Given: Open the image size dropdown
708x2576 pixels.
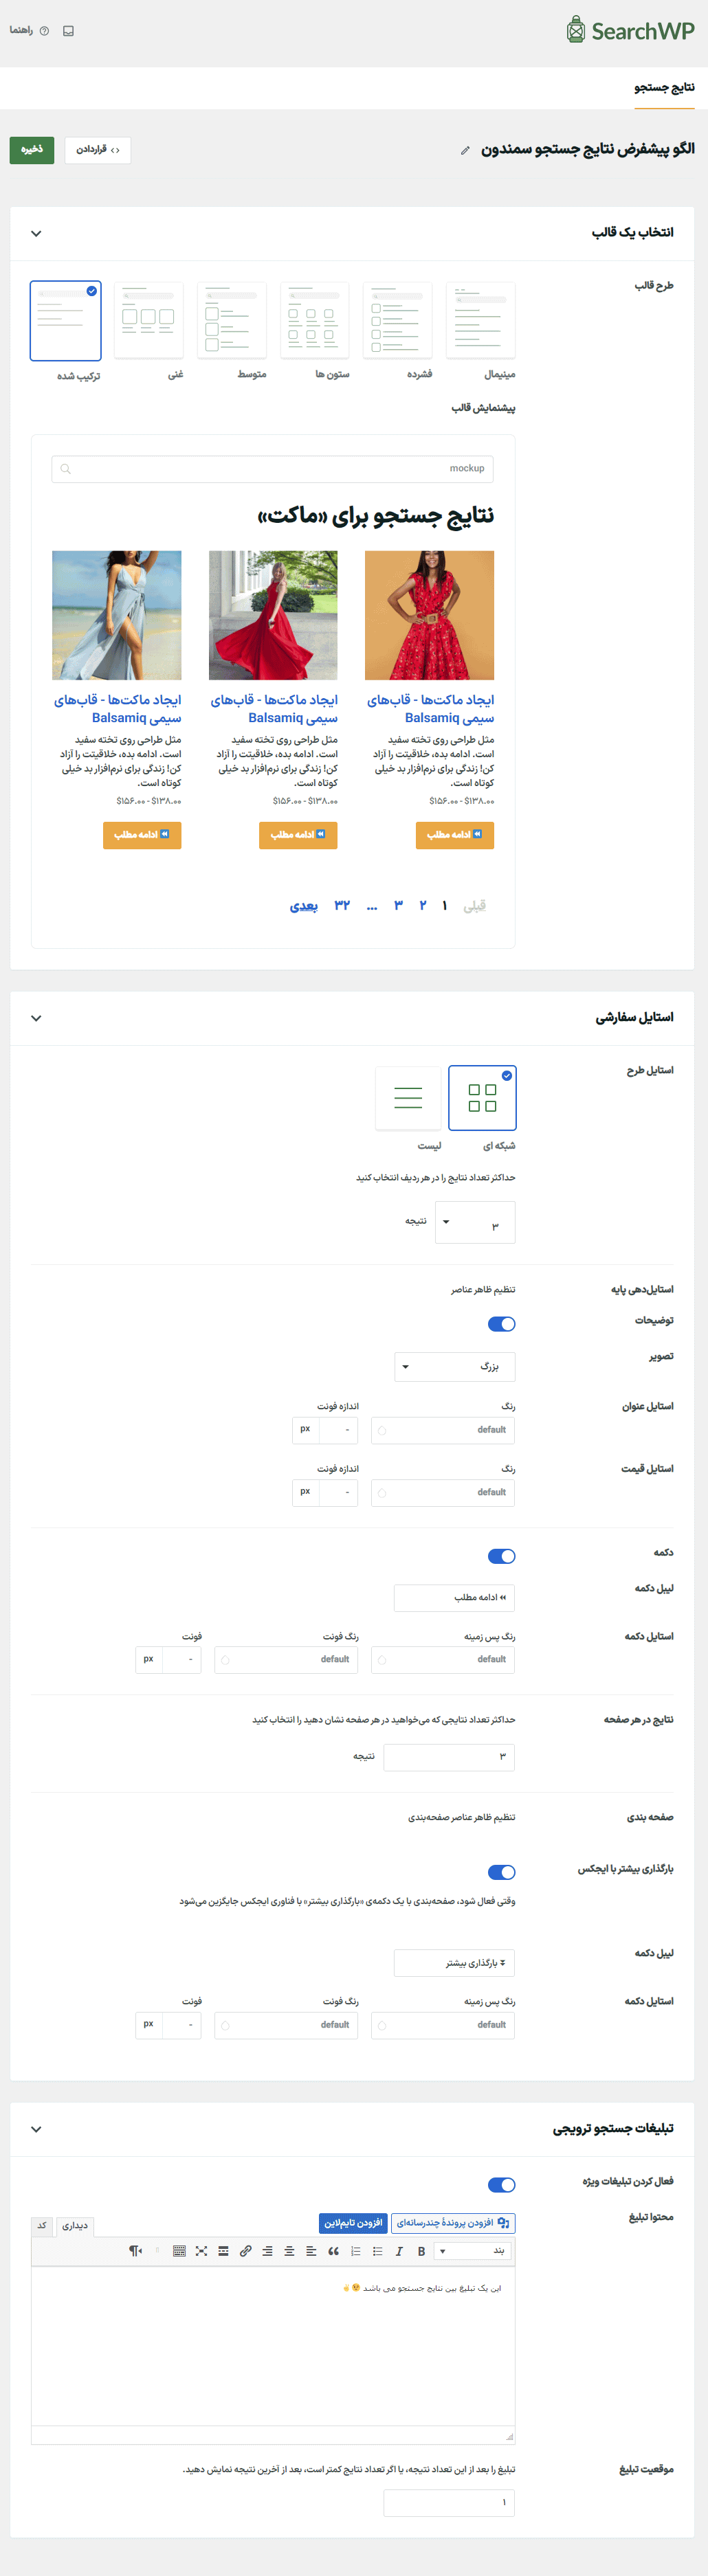Looking at the screenshot, I should pyautogui.click(x=455, y=1366).
